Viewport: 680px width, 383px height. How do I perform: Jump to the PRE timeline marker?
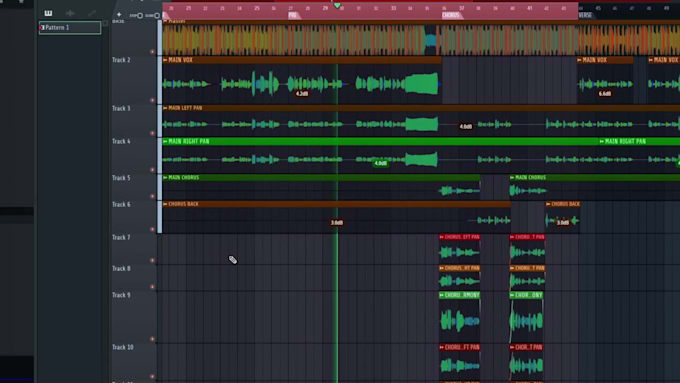(x=293, y=15)
